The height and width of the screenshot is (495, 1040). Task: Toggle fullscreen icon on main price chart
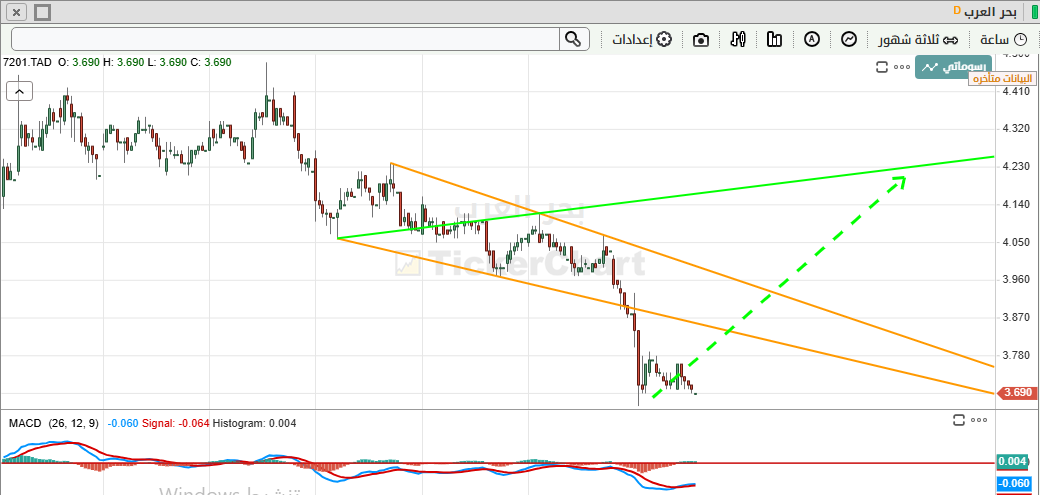[881, 68]
